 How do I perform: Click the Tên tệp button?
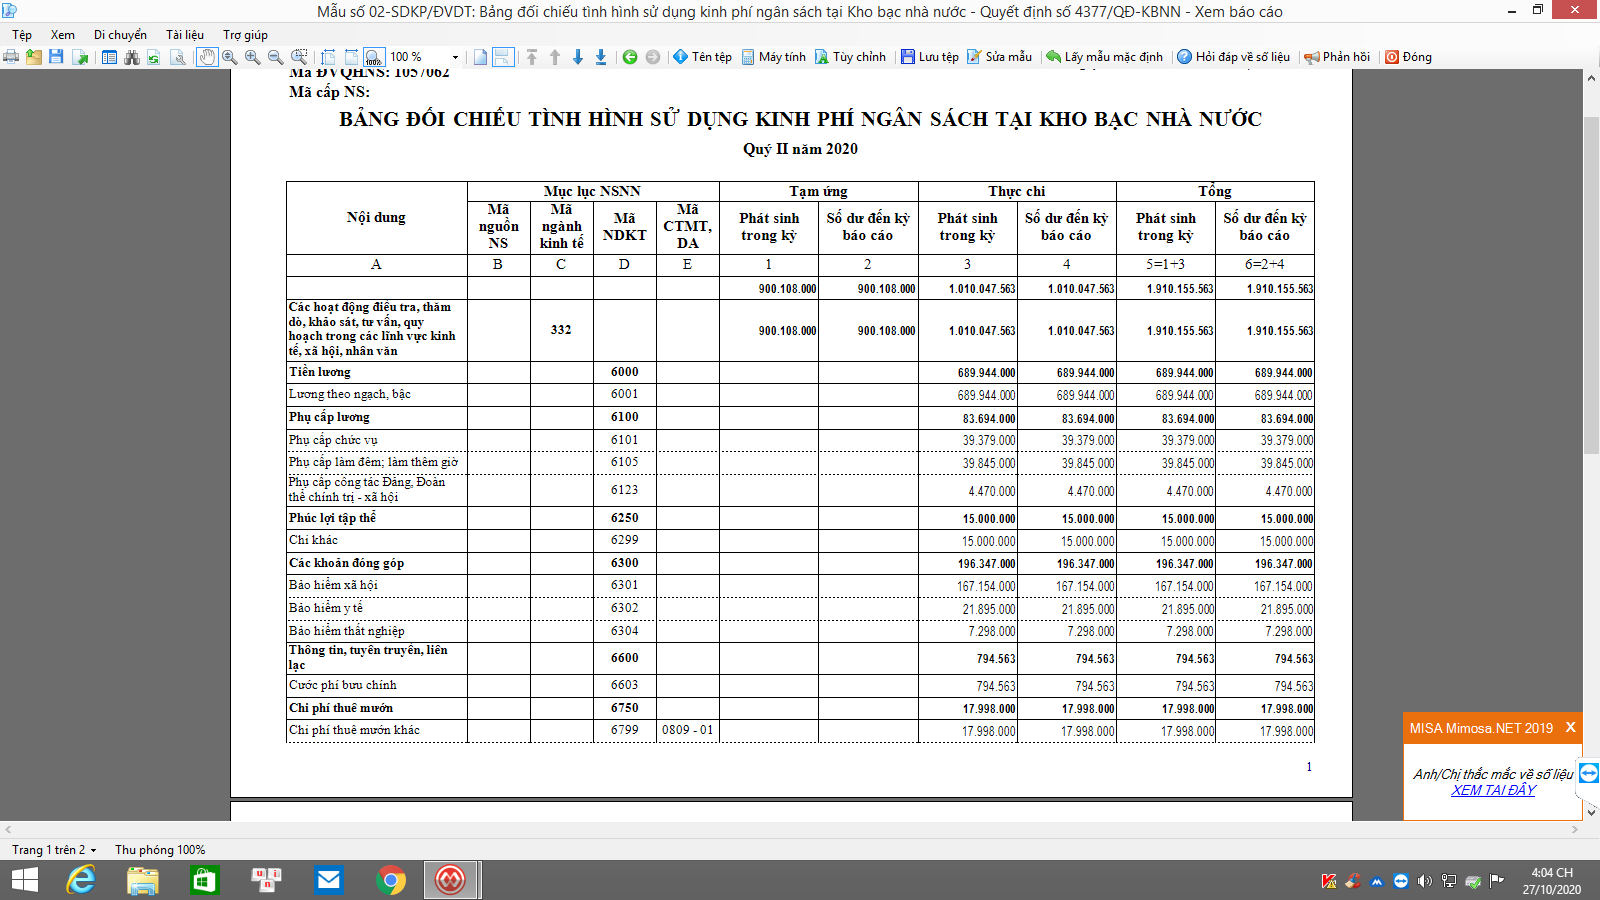coord(702,57)
